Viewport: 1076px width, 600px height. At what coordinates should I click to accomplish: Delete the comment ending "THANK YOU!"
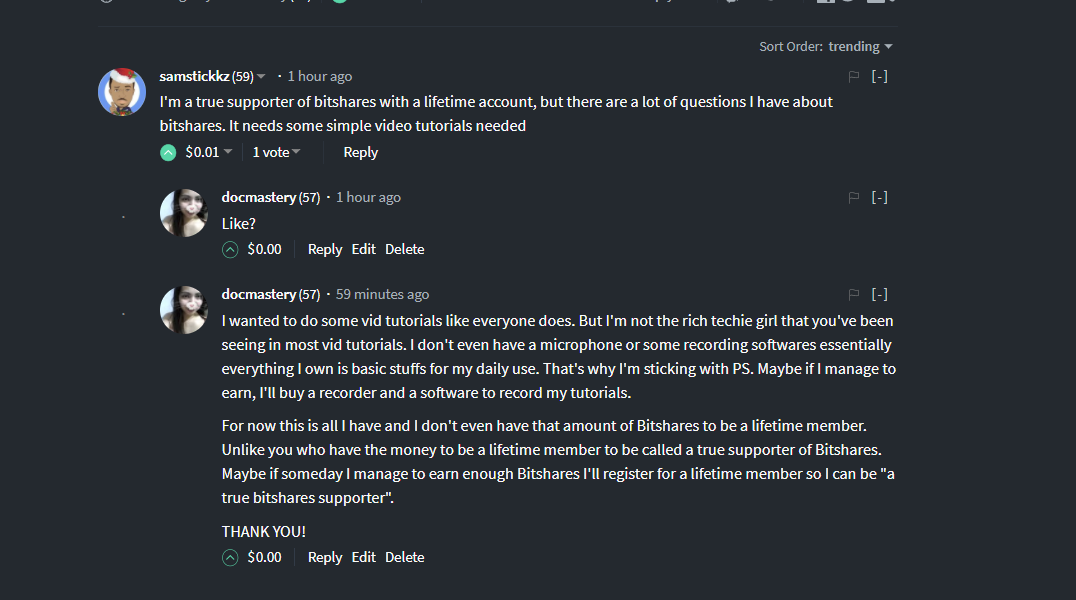coord(405,557)
